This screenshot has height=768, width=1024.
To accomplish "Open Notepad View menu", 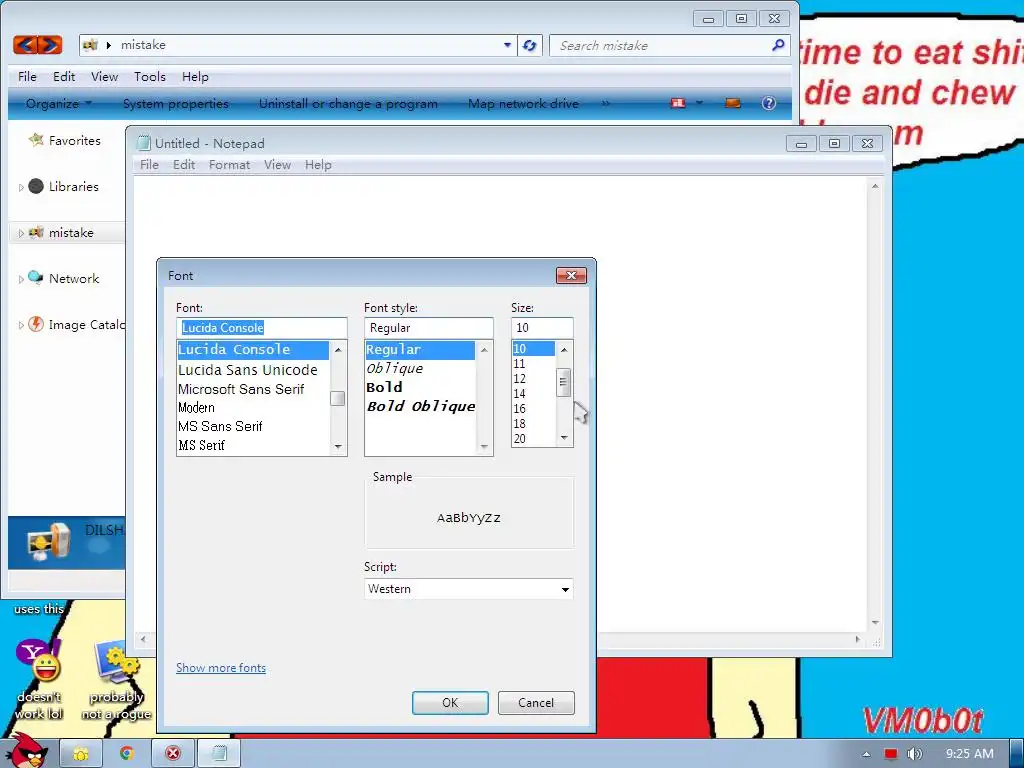I will (x=278, y=165).
